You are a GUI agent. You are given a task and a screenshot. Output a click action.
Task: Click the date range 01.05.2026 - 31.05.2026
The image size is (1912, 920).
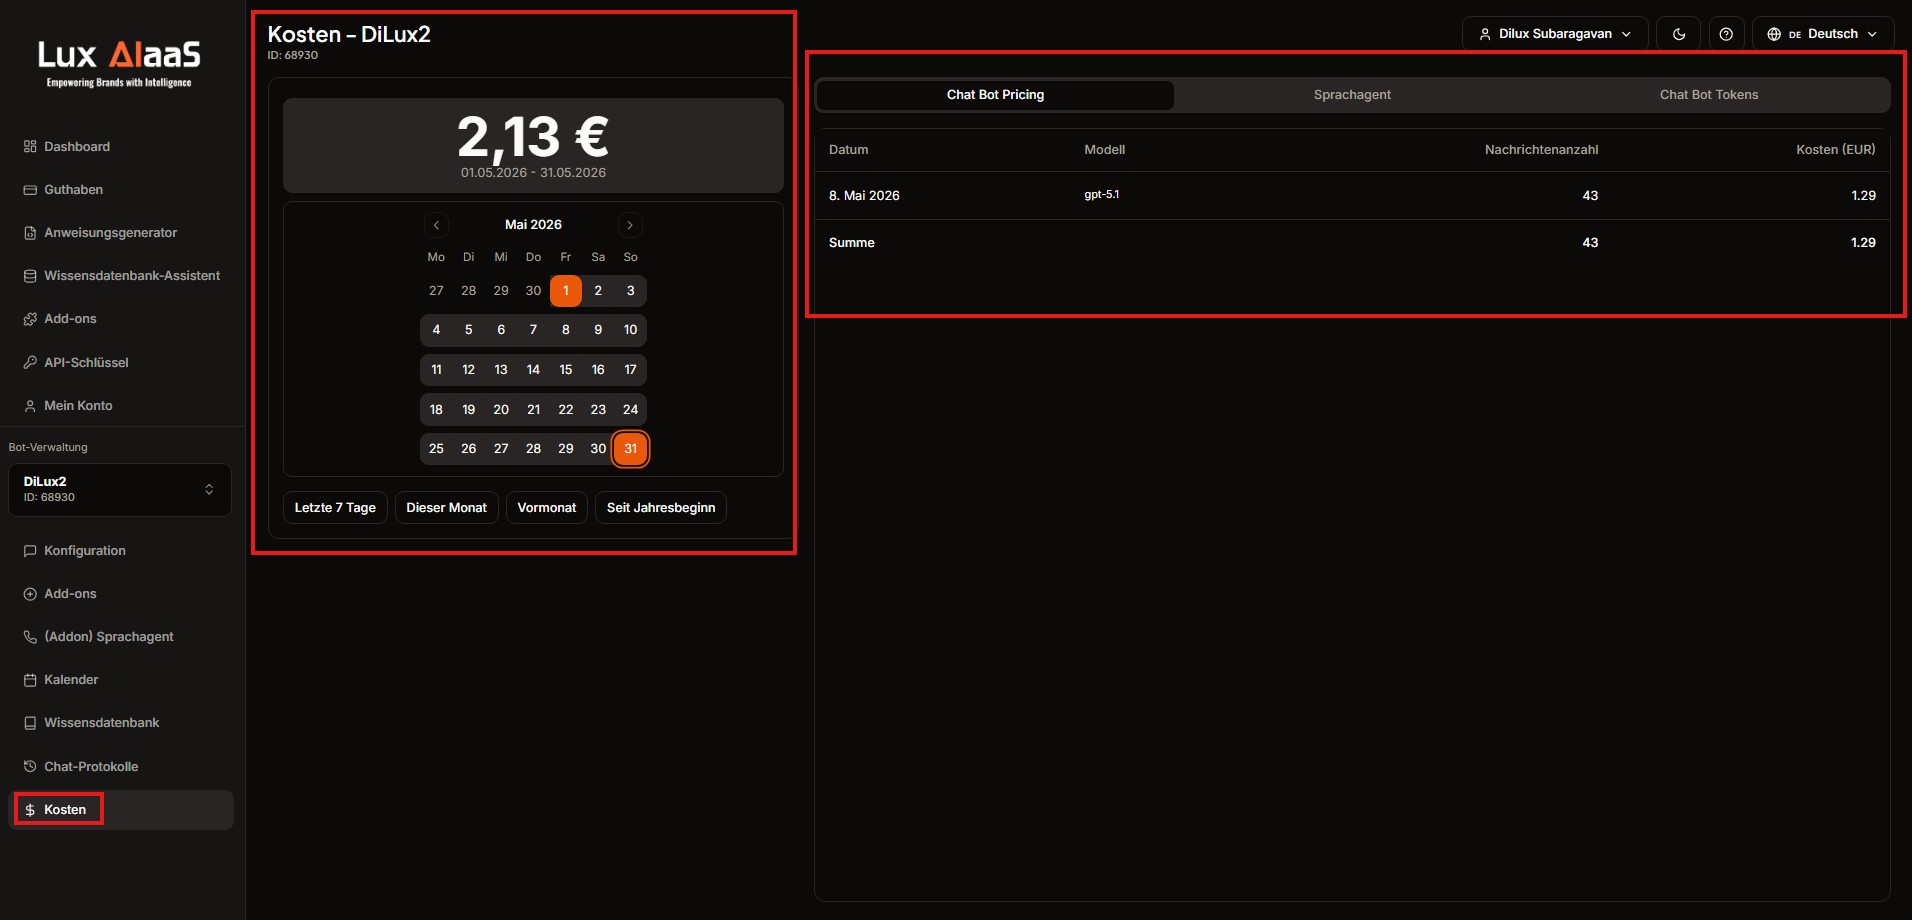coord(533,173)
